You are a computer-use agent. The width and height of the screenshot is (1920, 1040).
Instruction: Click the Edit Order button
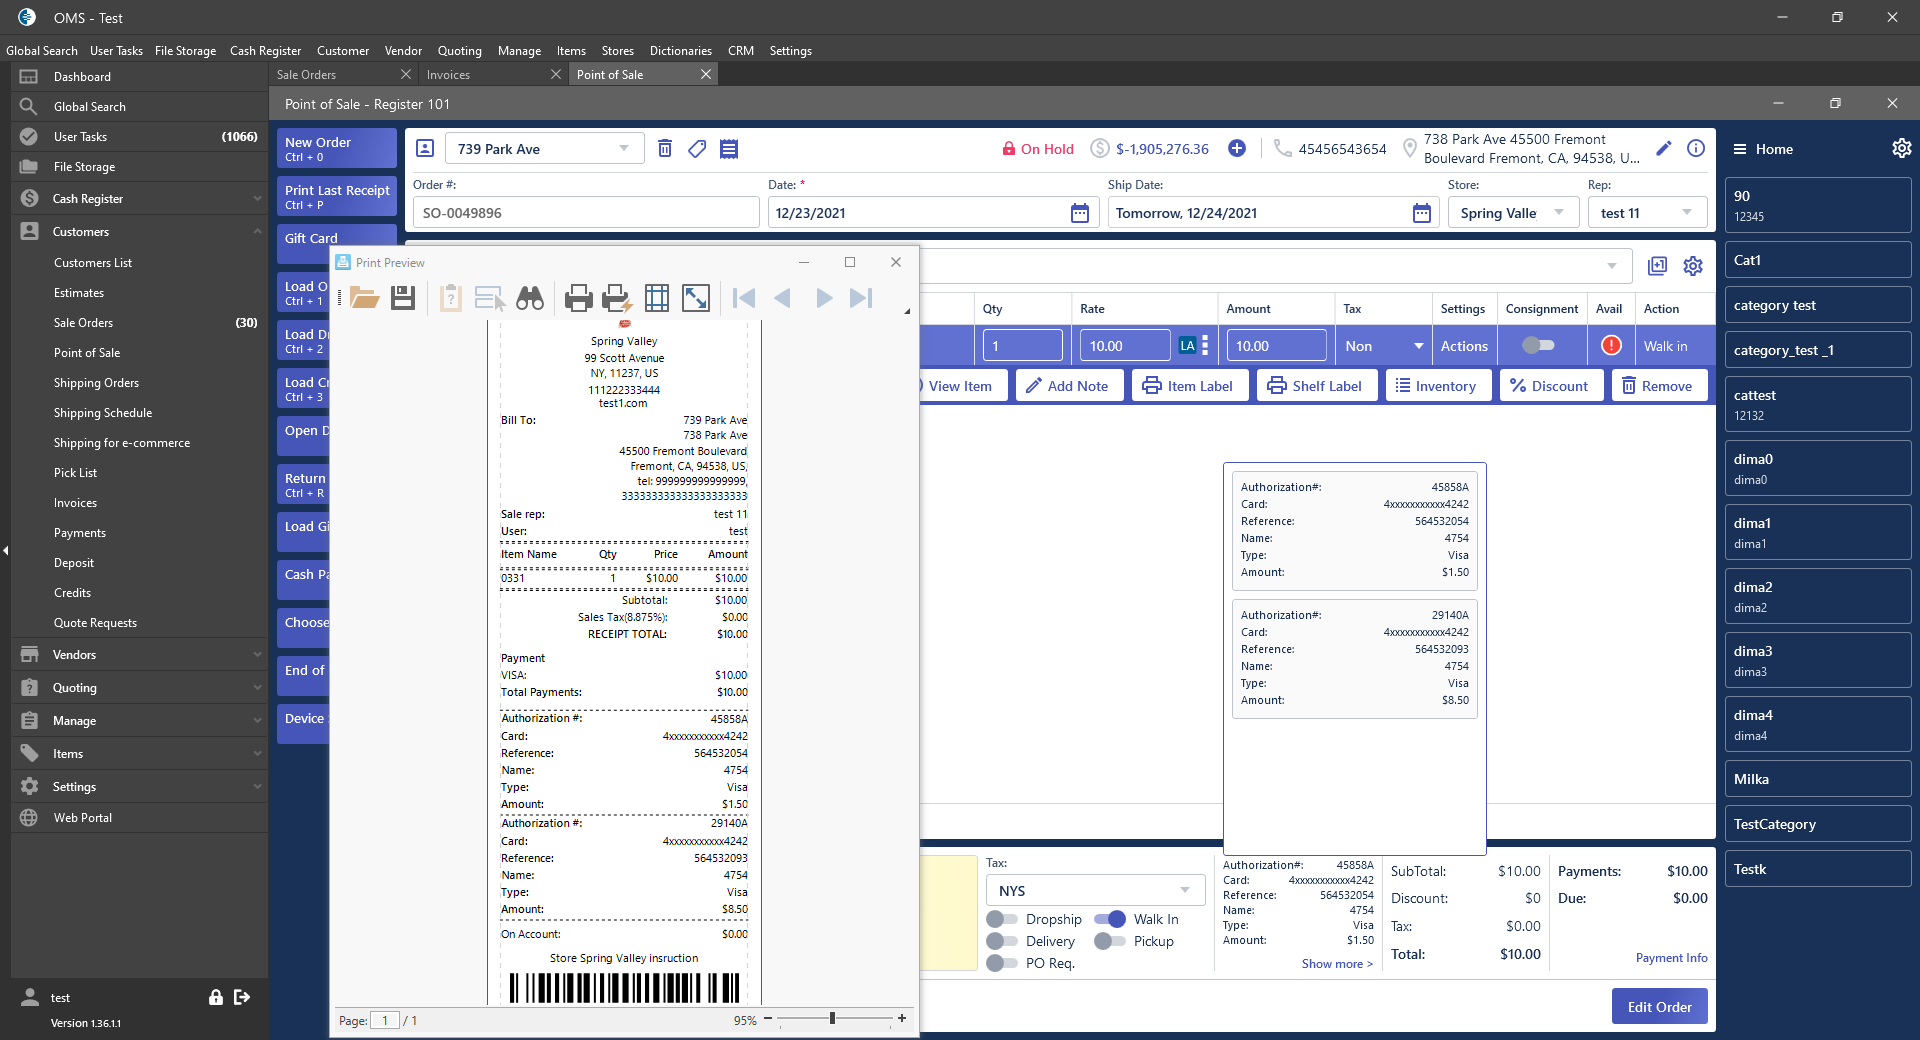point(1659,1007)
